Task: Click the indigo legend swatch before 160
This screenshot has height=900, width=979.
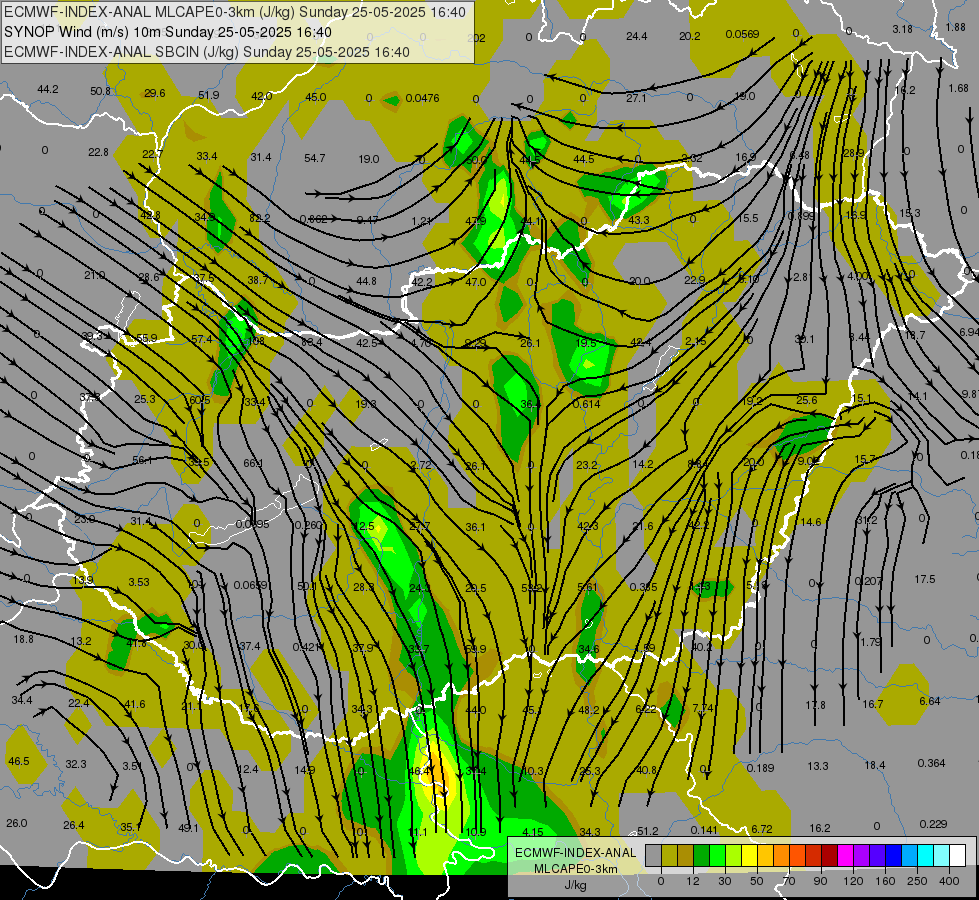Action: coord(878,855)
